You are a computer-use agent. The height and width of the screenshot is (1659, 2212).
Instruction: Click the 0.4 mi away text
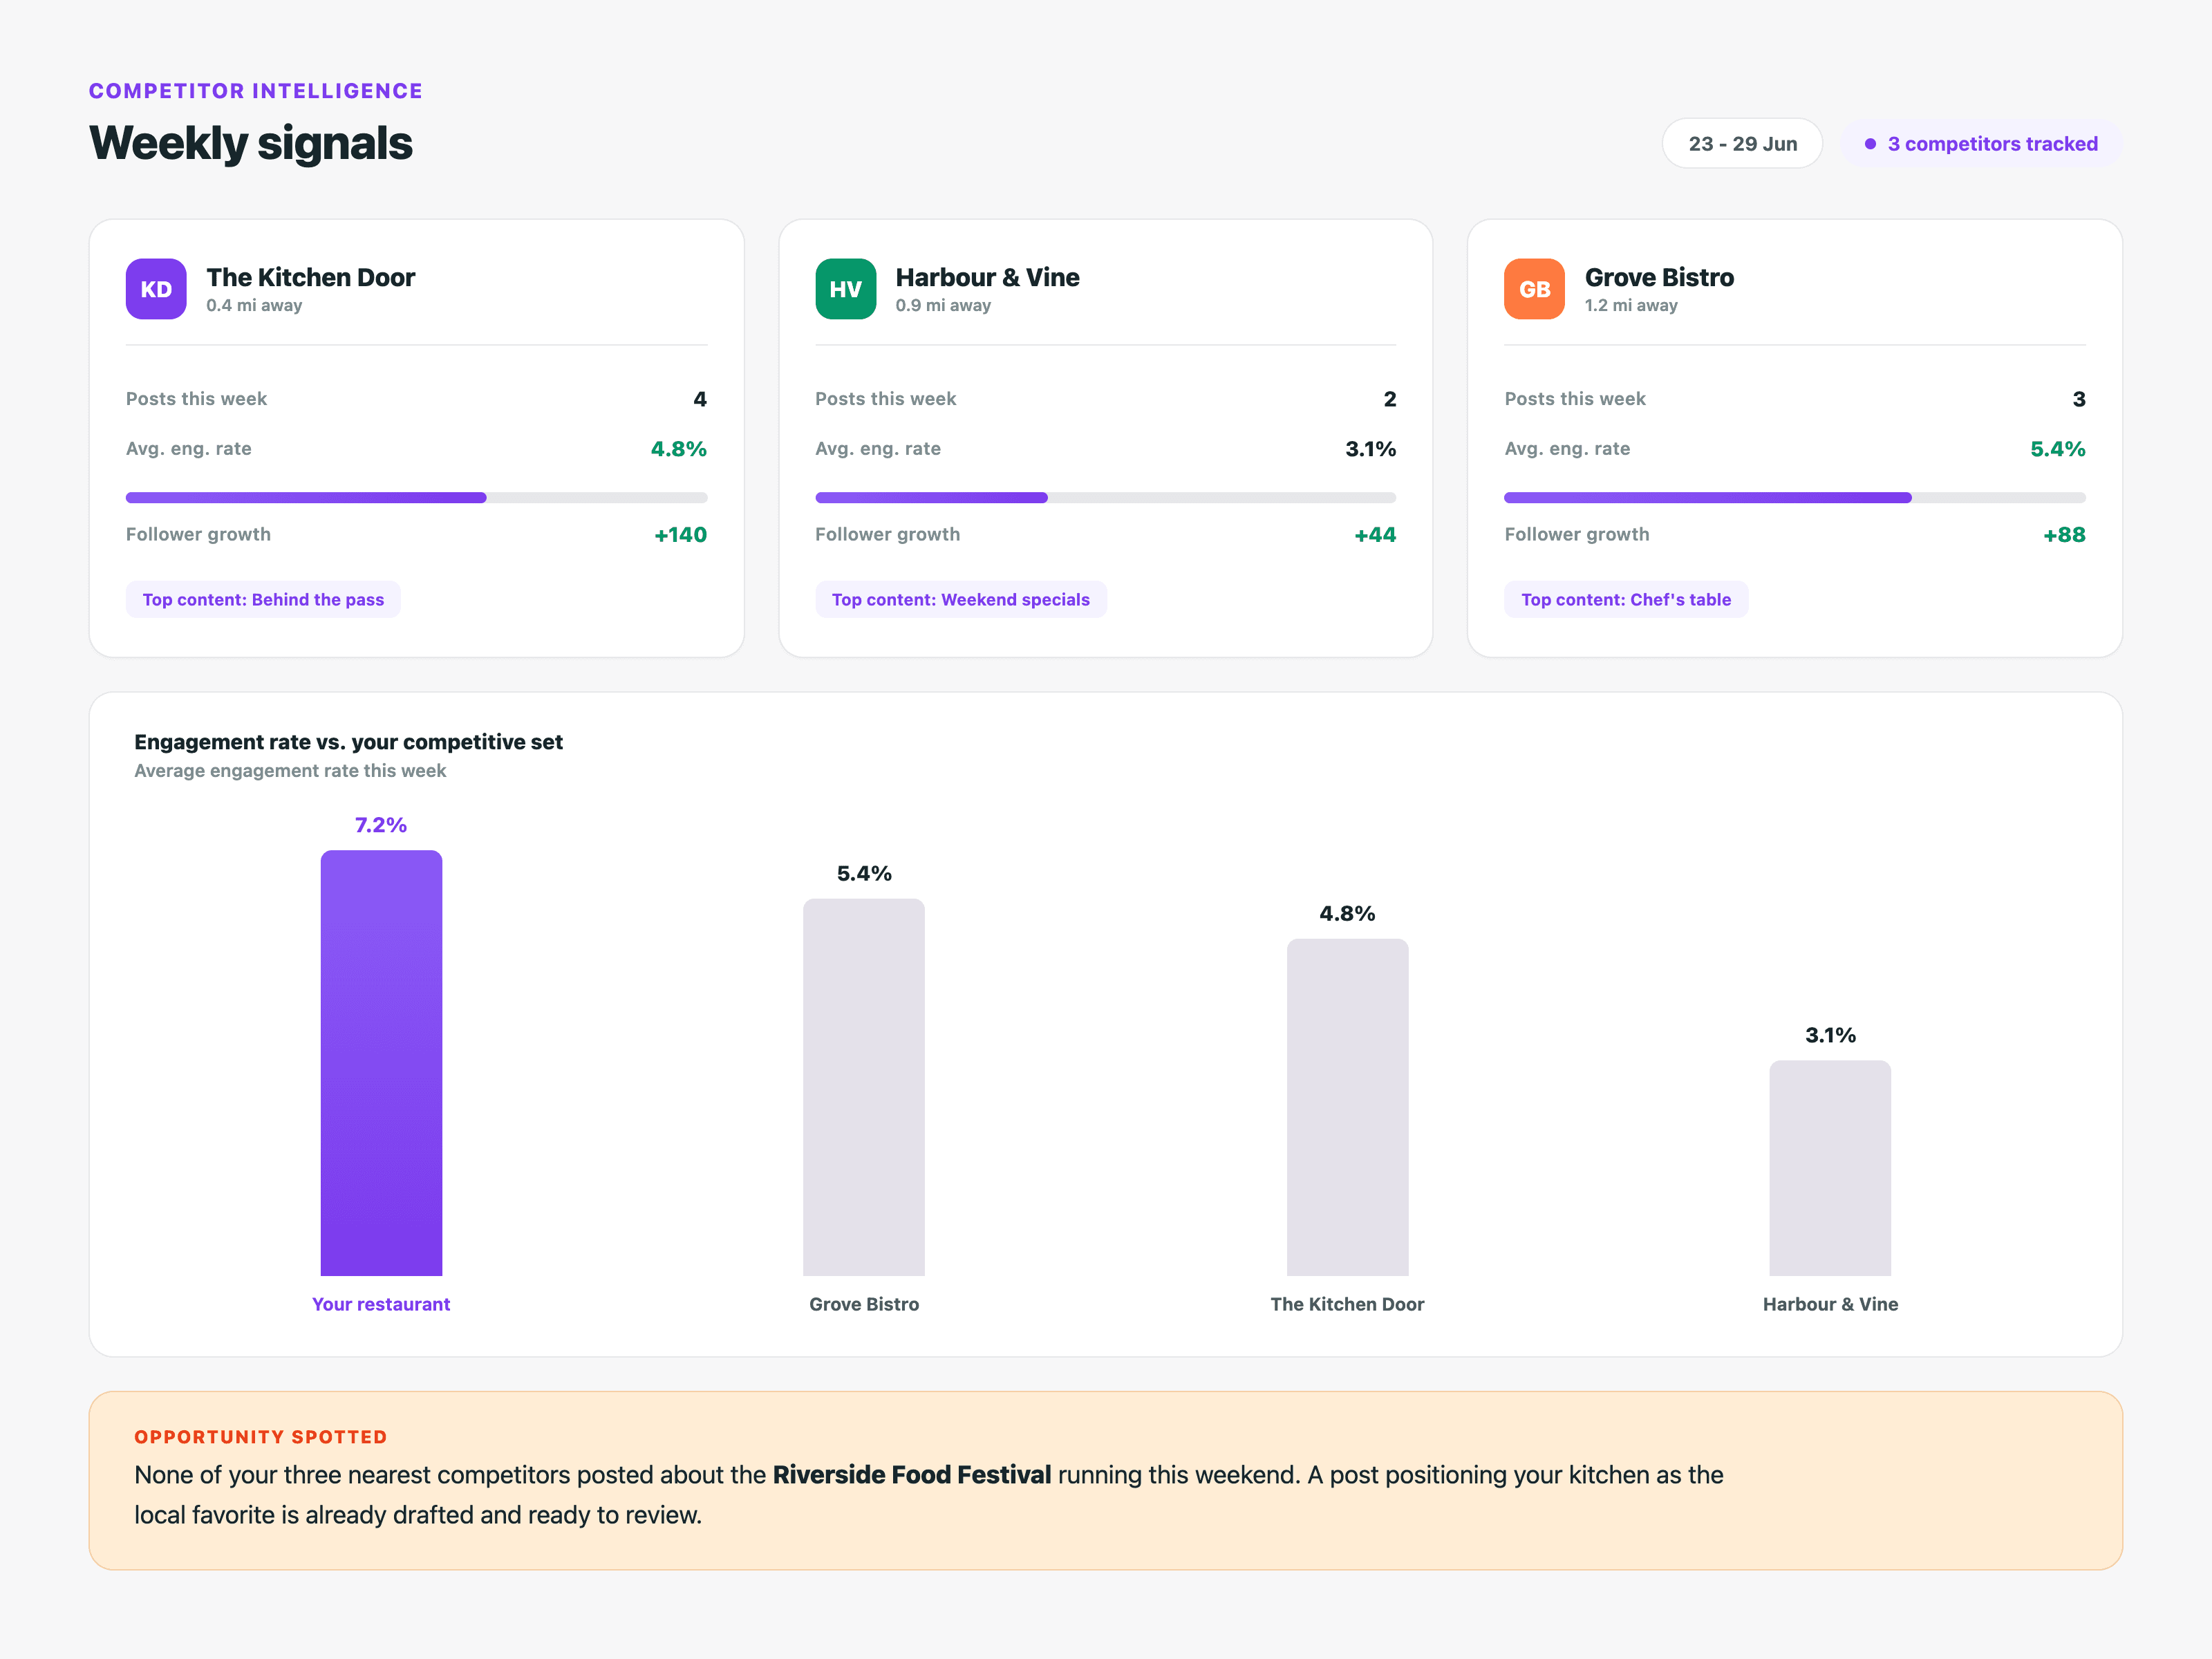coord(254,306)
